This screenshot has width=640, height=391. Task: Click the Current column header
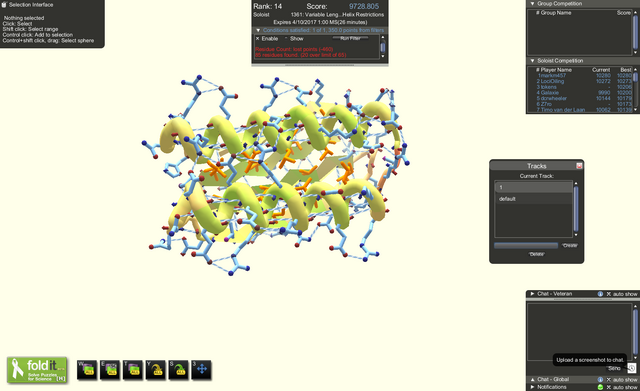click(x=601, y=70)
